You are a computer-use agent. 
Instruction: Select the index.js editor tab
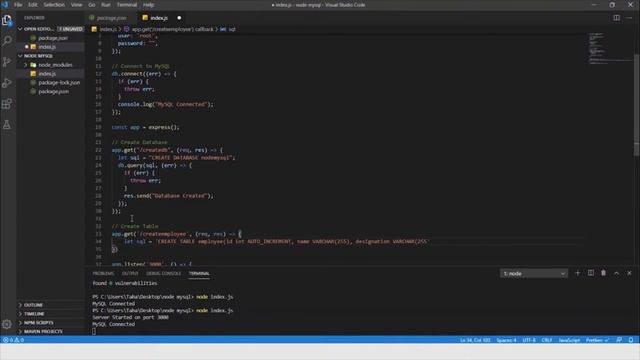tap(159, 18)
